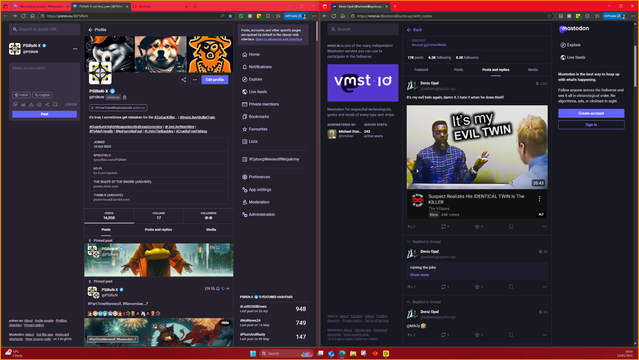
Task: Open Live feeds in left window navigation
Action: (254, 92)
